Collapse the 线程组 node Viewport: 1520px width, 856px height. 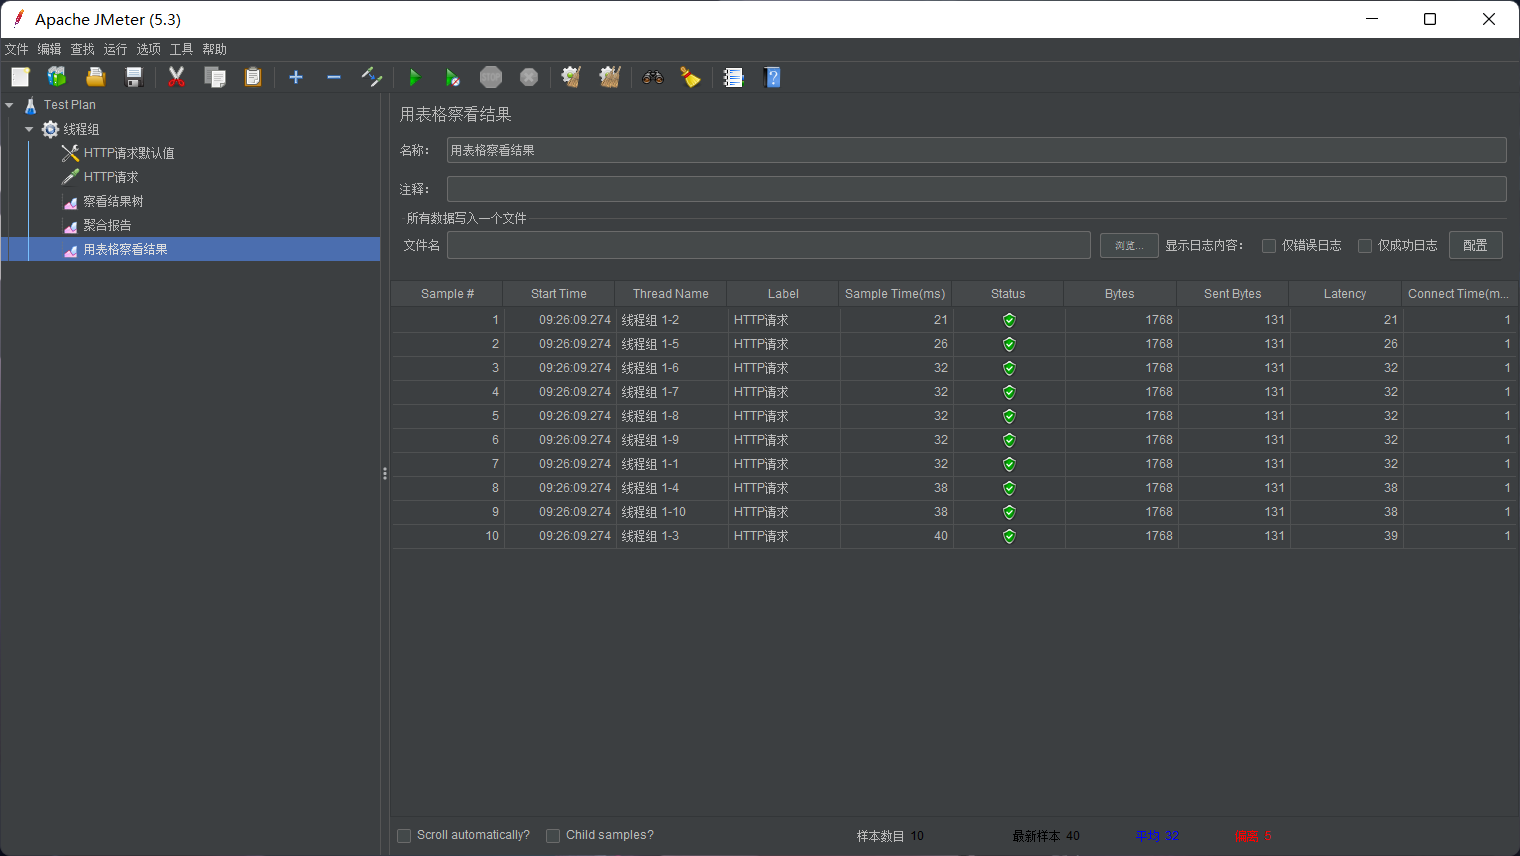[28, 128]
